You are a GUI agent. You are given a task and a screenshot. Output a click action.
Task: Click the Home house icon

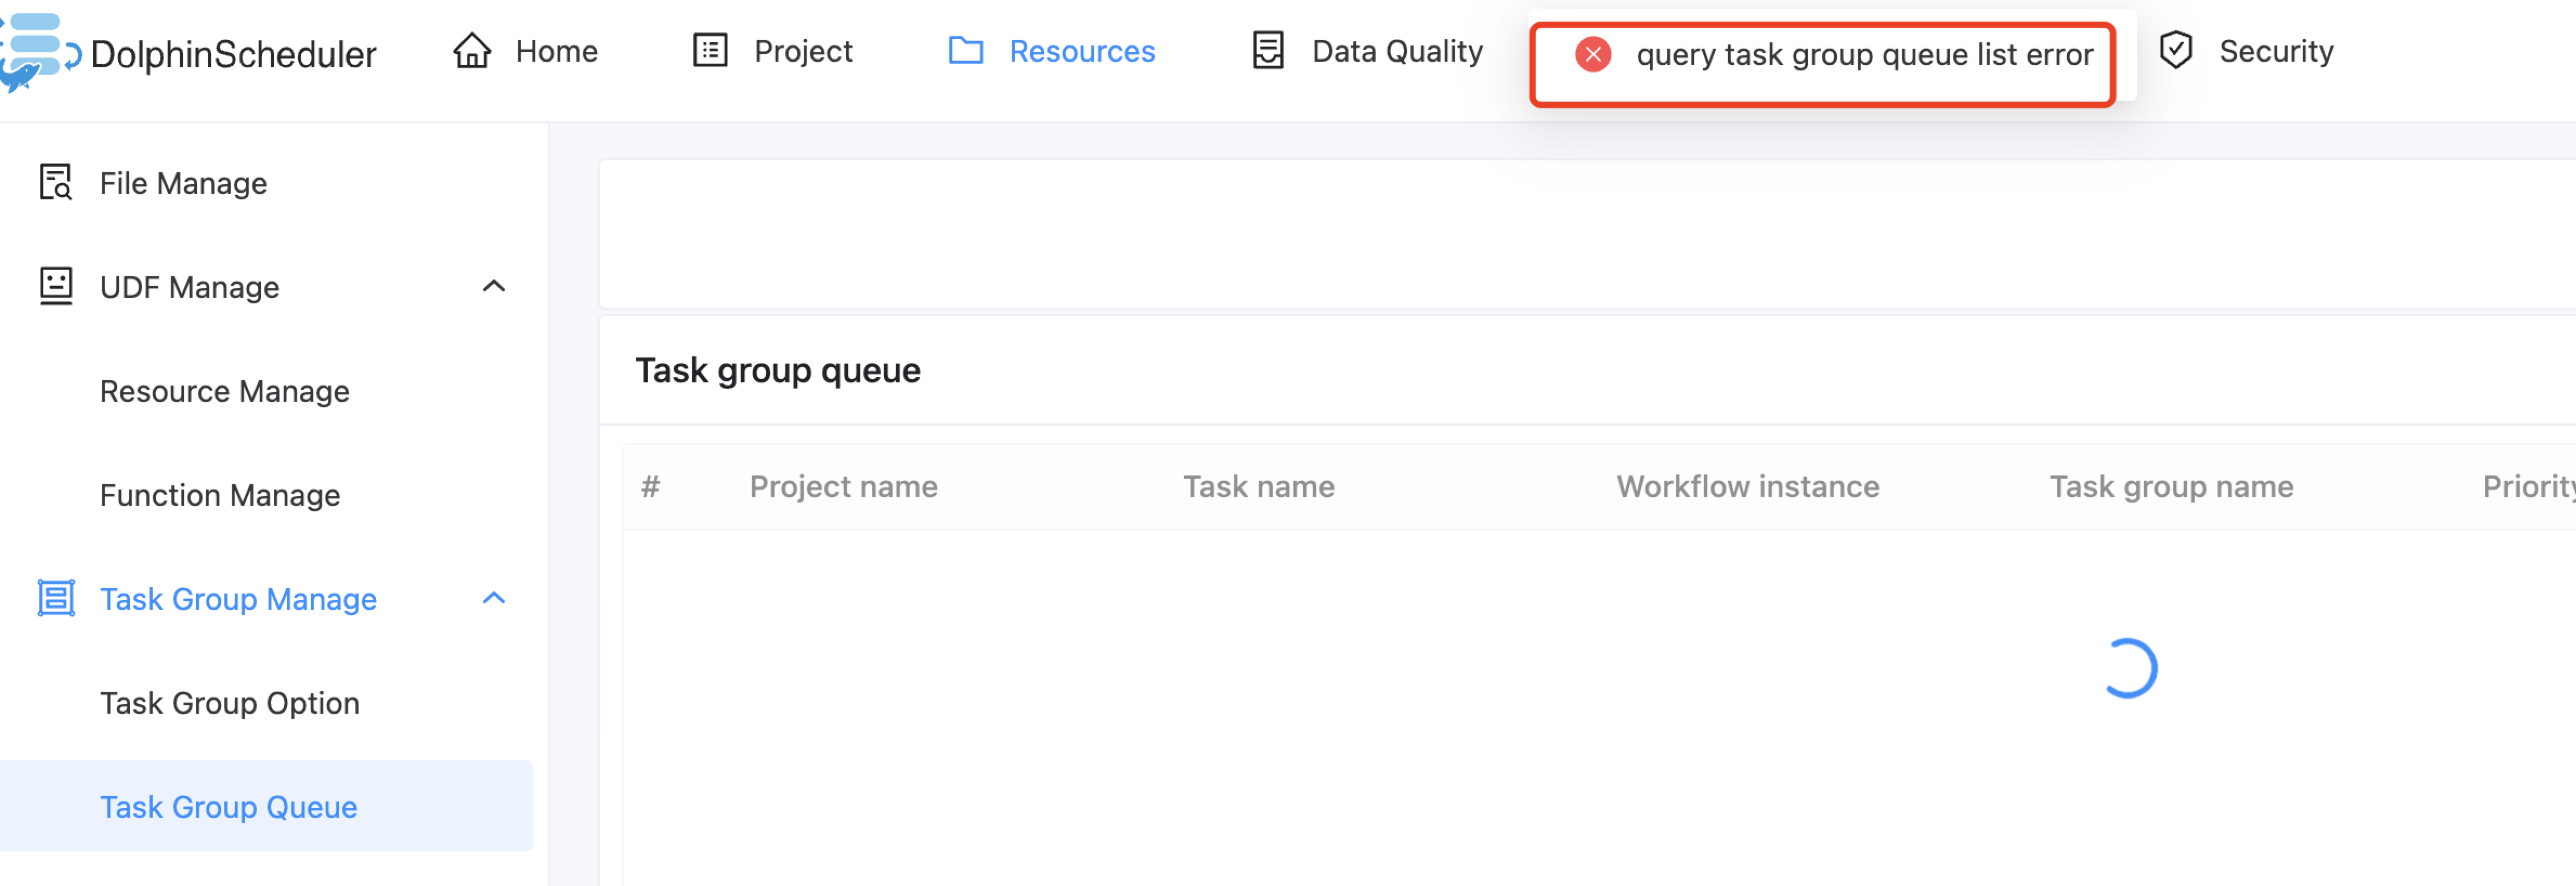click(x=472, y=51)
